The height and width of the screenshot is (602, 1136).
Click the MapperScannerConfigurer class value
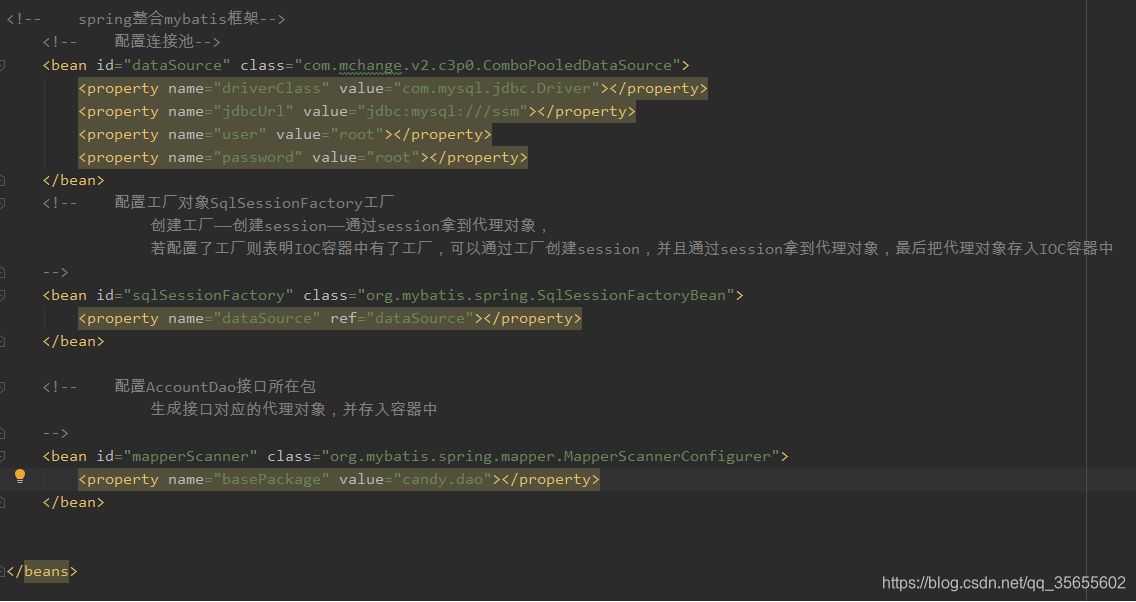[551, 456]
